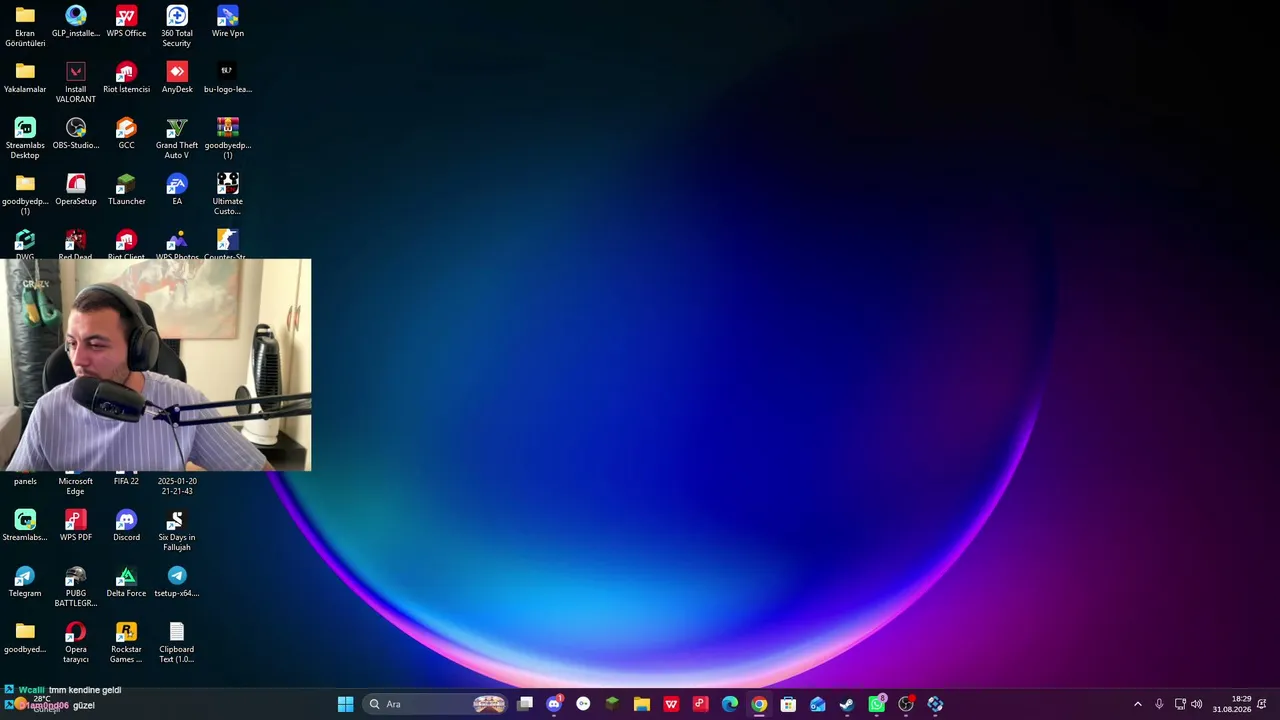The height and width of the screenshot is (720, 1280).
Task: Open the notification bell in the taskbar
Action: pyautogui.click(x=1262, y=704)
